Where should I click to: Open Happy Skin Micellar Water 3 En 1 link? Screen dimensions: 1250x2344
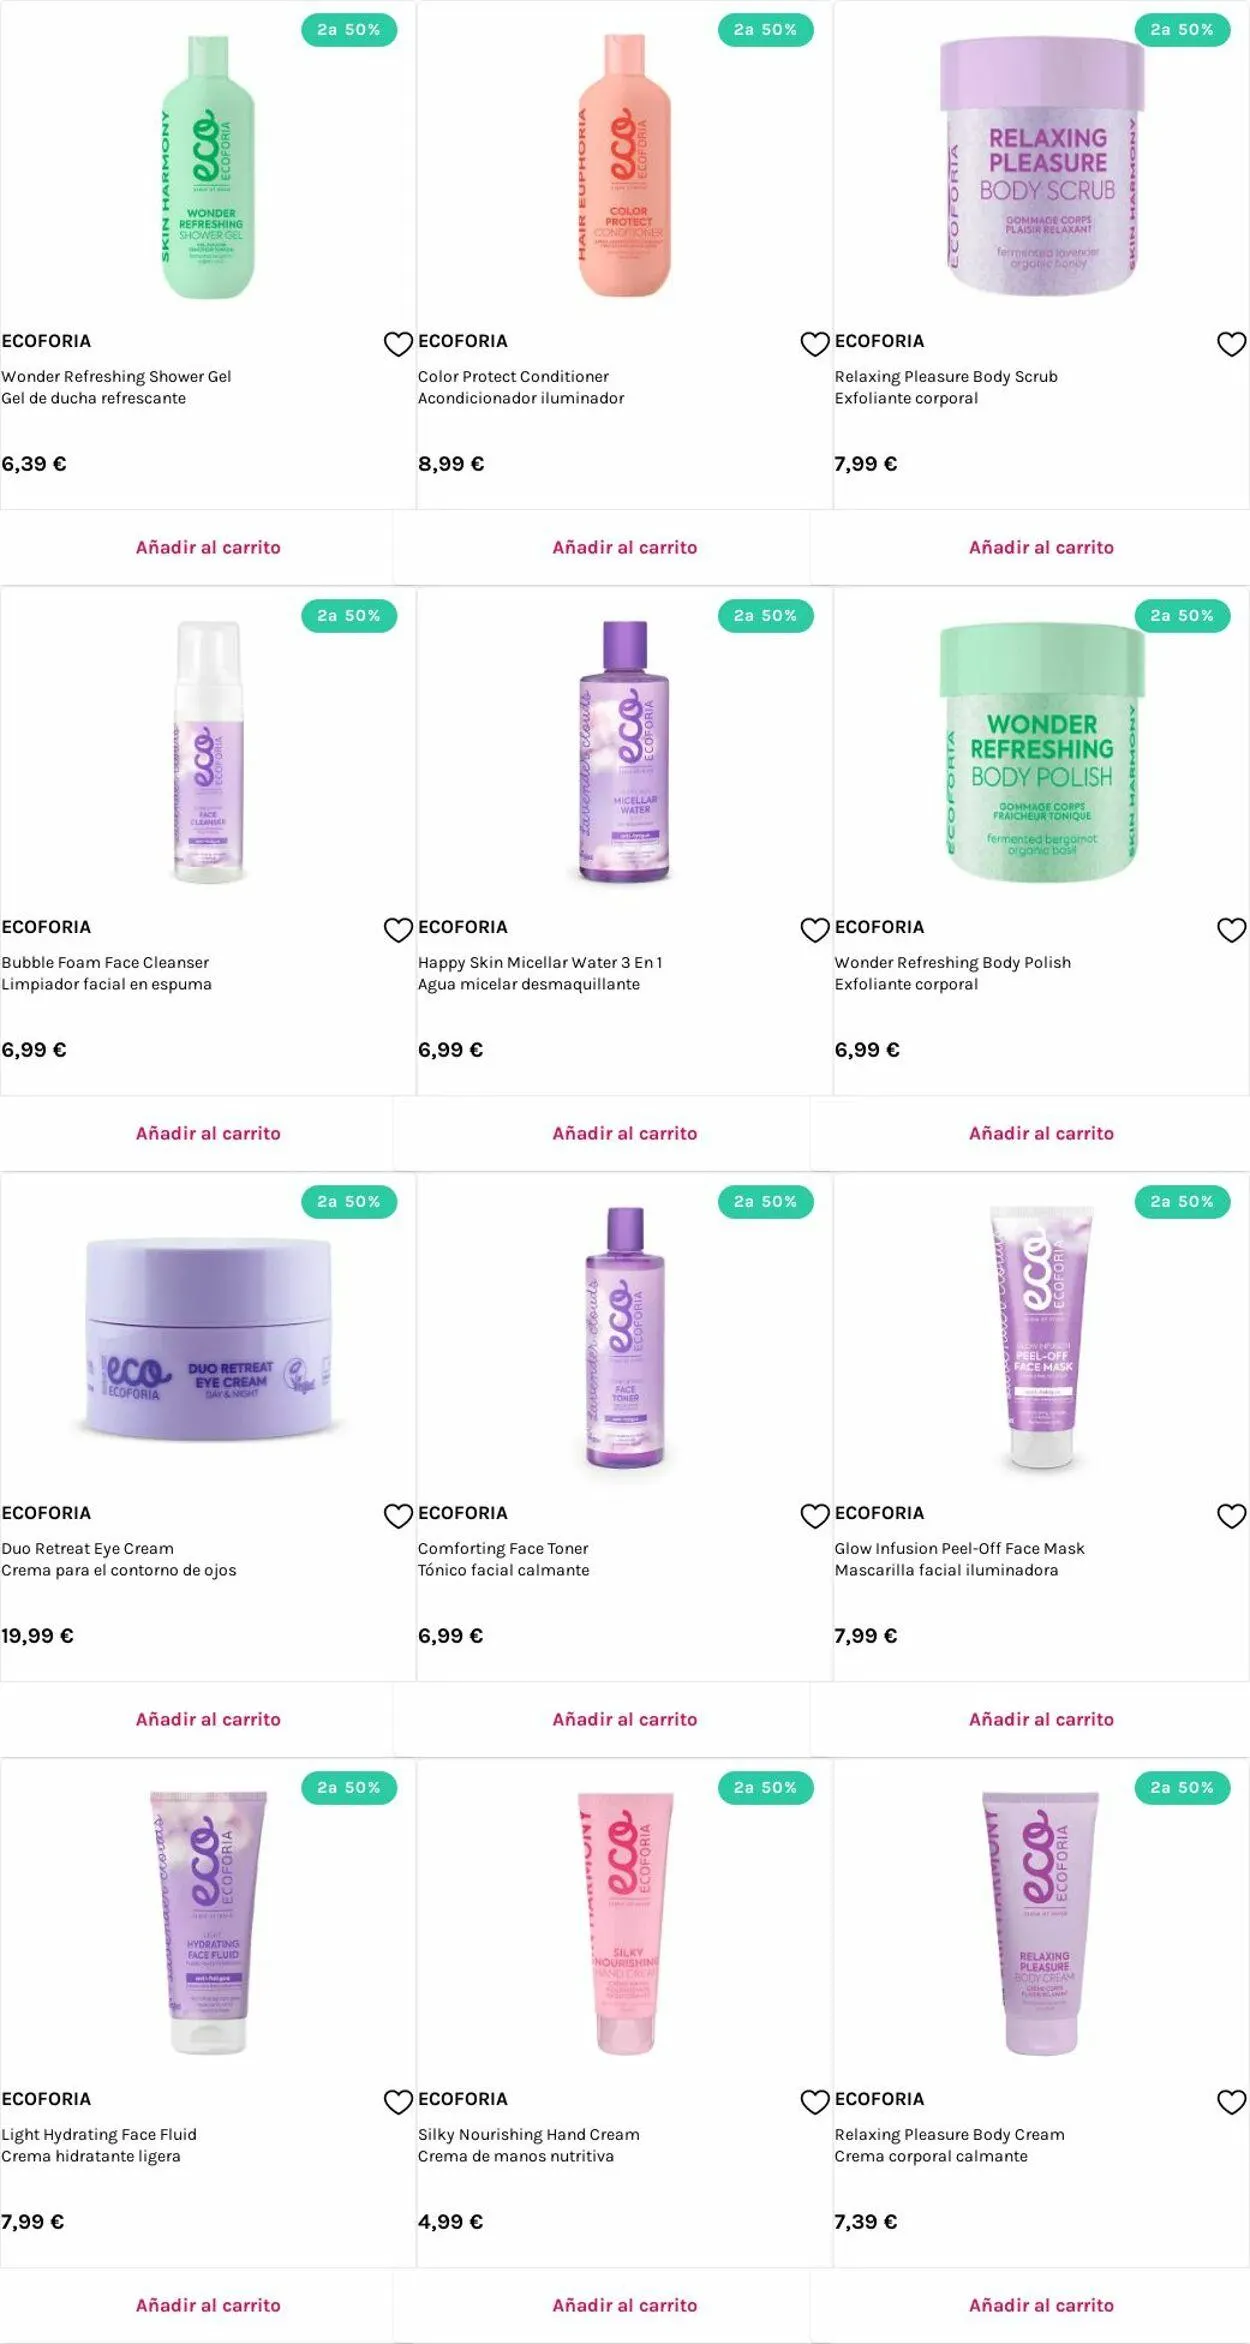click(540, 962)
